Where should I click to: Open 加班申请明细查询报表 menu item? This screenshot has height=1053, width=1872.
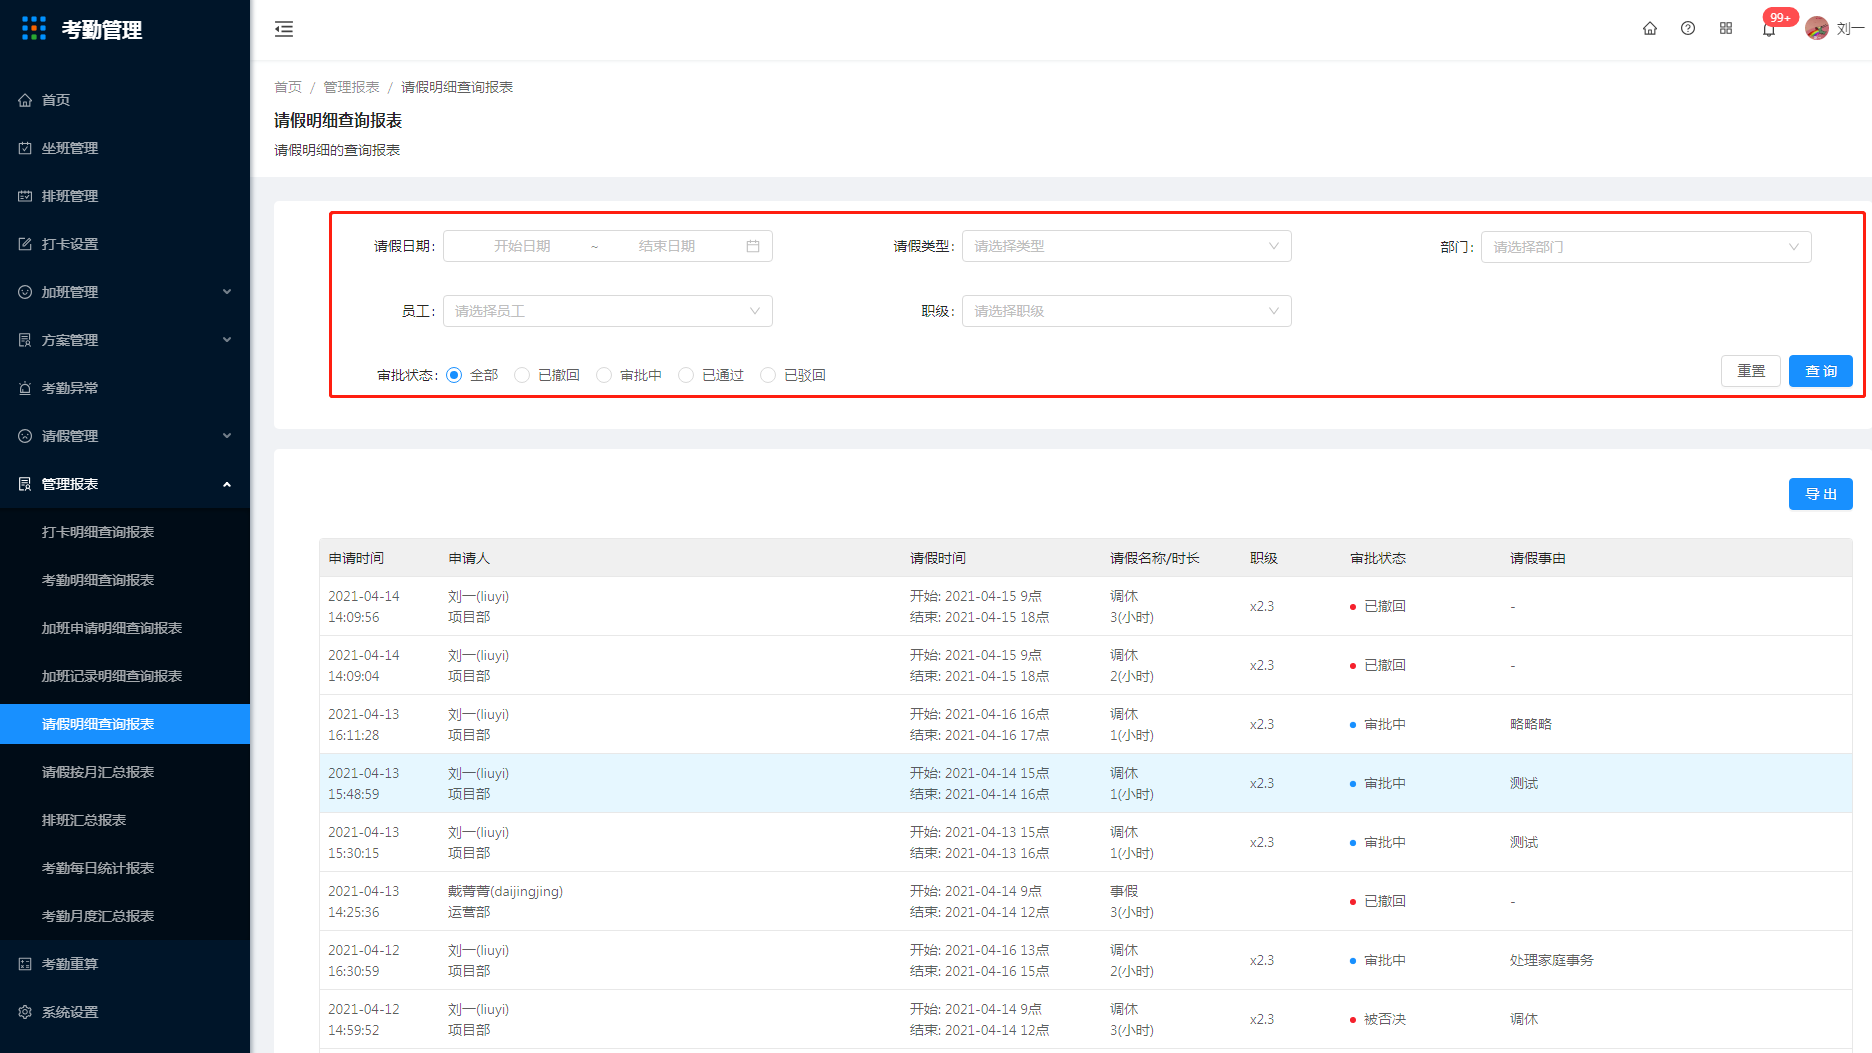tap(125, 628)
